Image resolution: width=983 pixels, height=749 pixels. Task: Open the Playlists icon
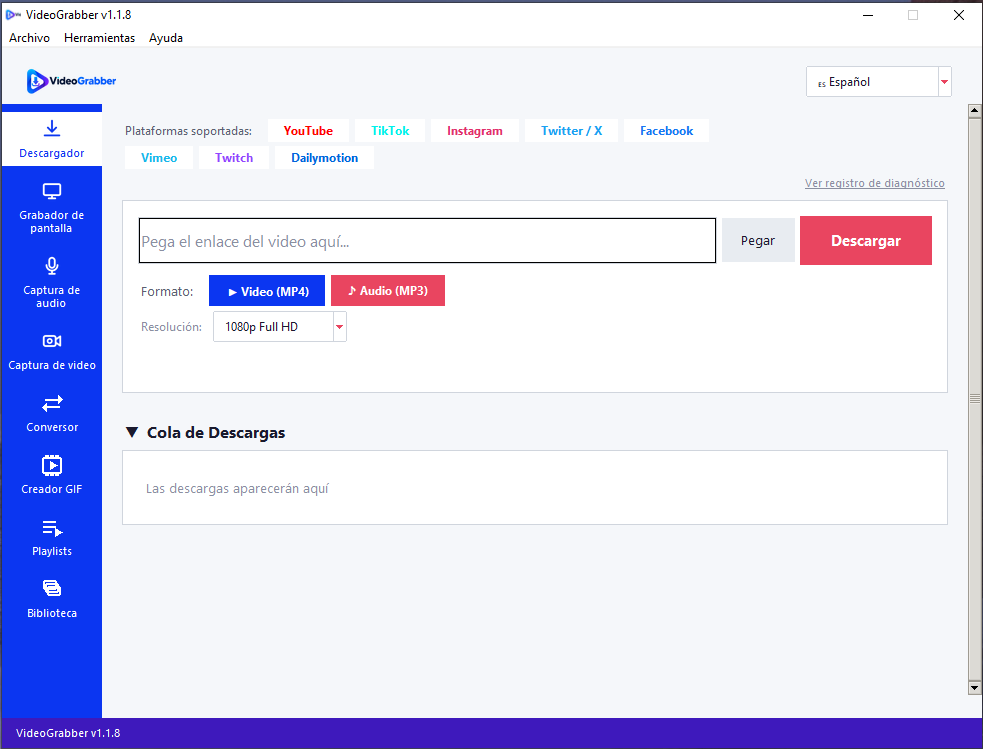(52, 528)
